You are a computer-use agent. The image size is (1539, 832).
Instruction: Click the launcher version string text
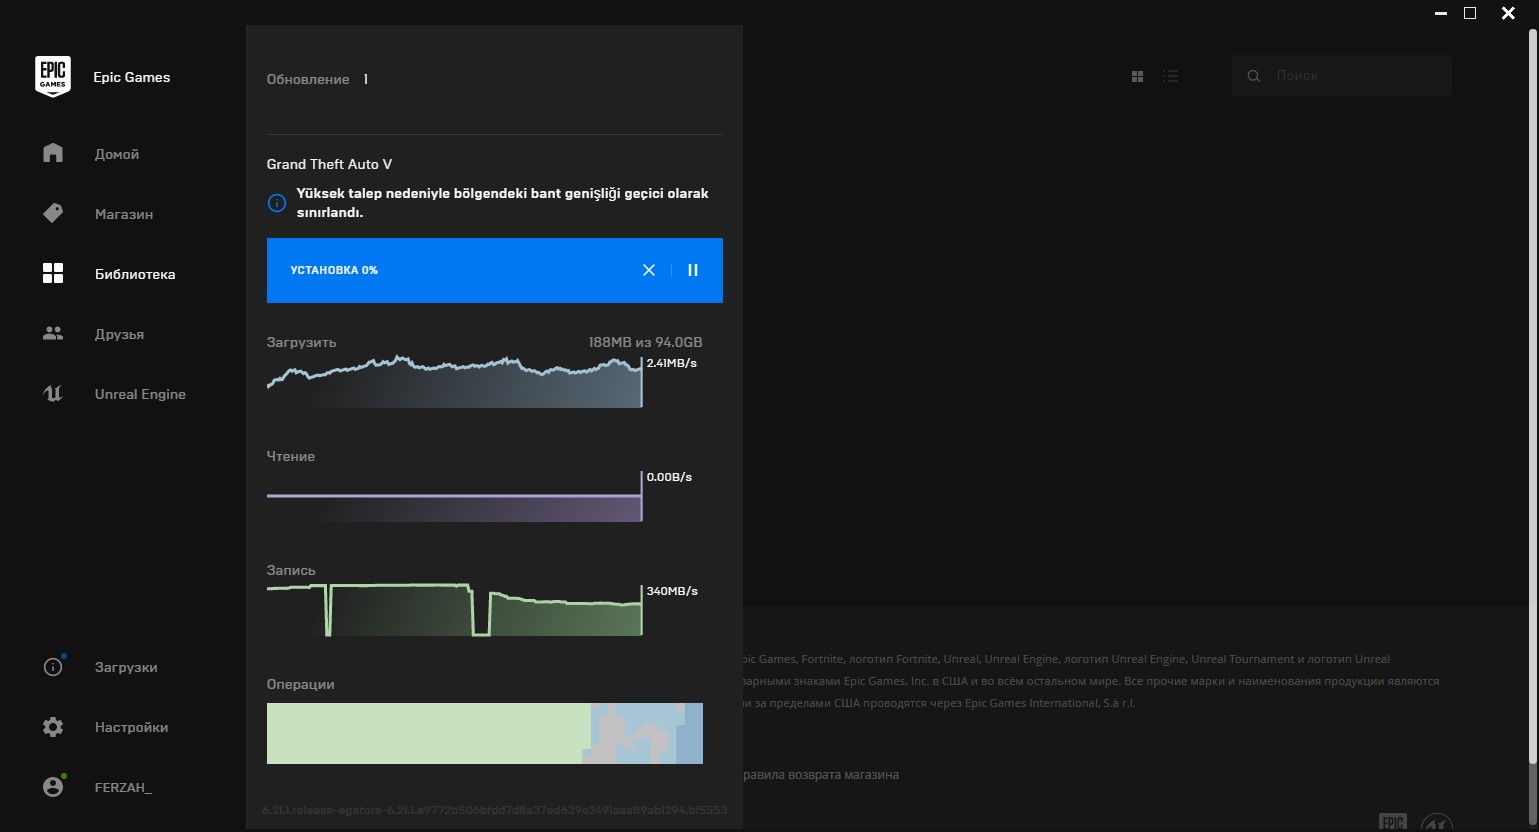coord(494,810)
